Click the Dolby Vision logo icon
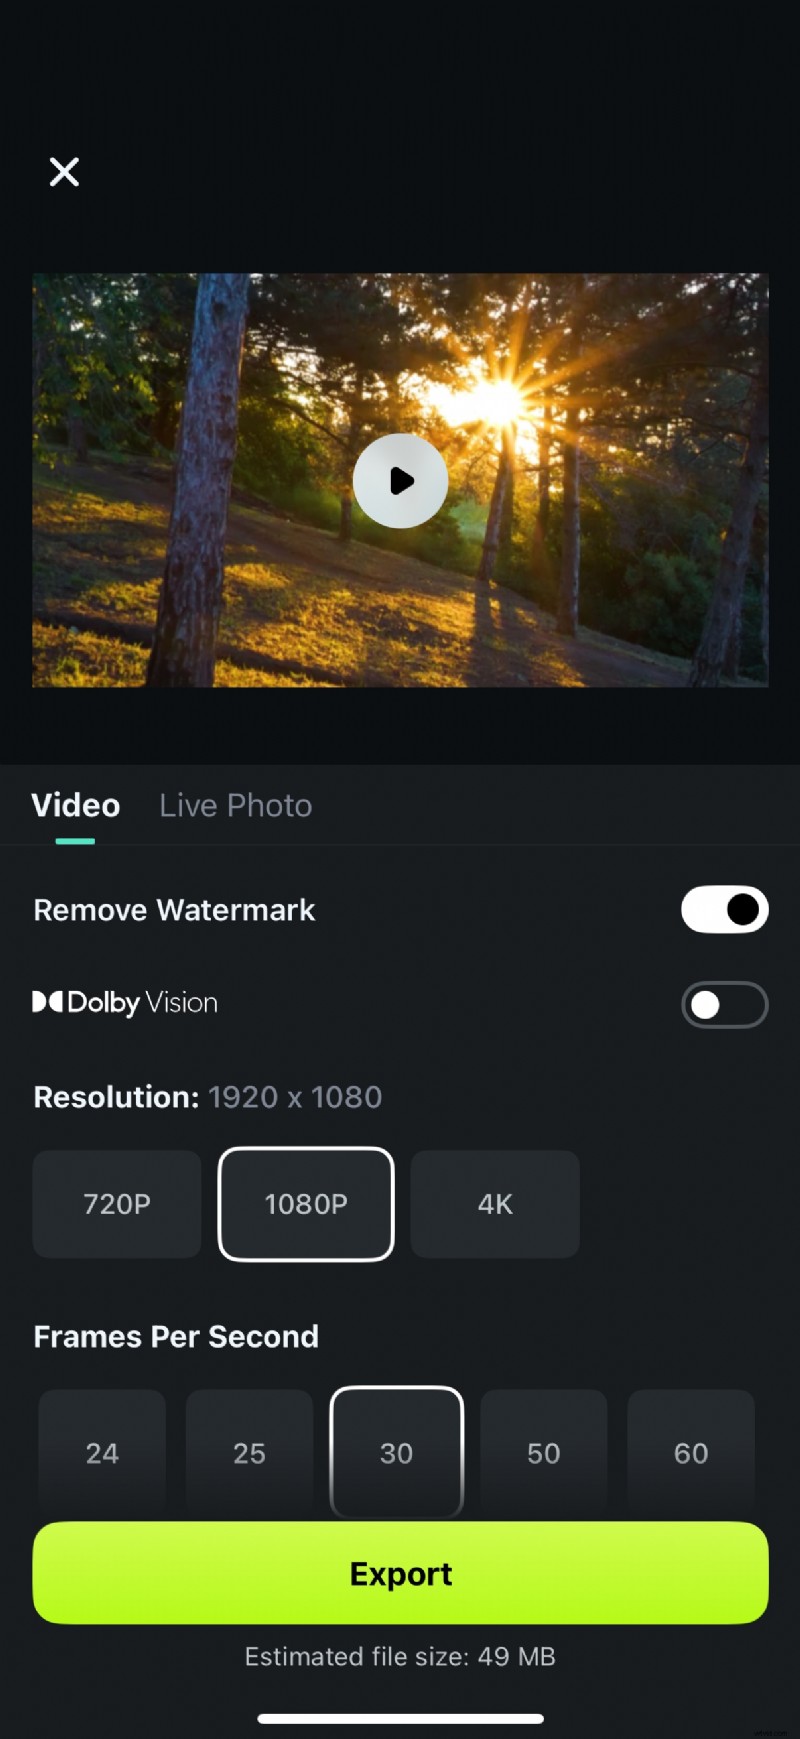 (48, 1003)
